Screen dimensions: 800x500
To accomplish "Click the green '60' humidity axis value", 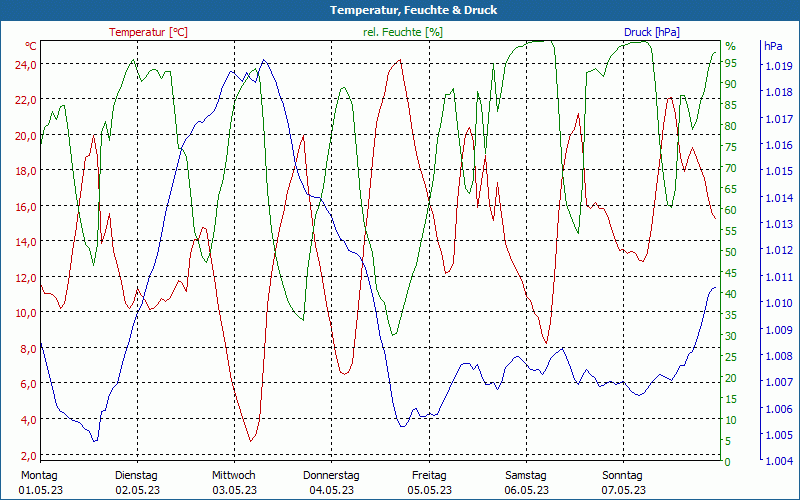I will coord(731,210).
